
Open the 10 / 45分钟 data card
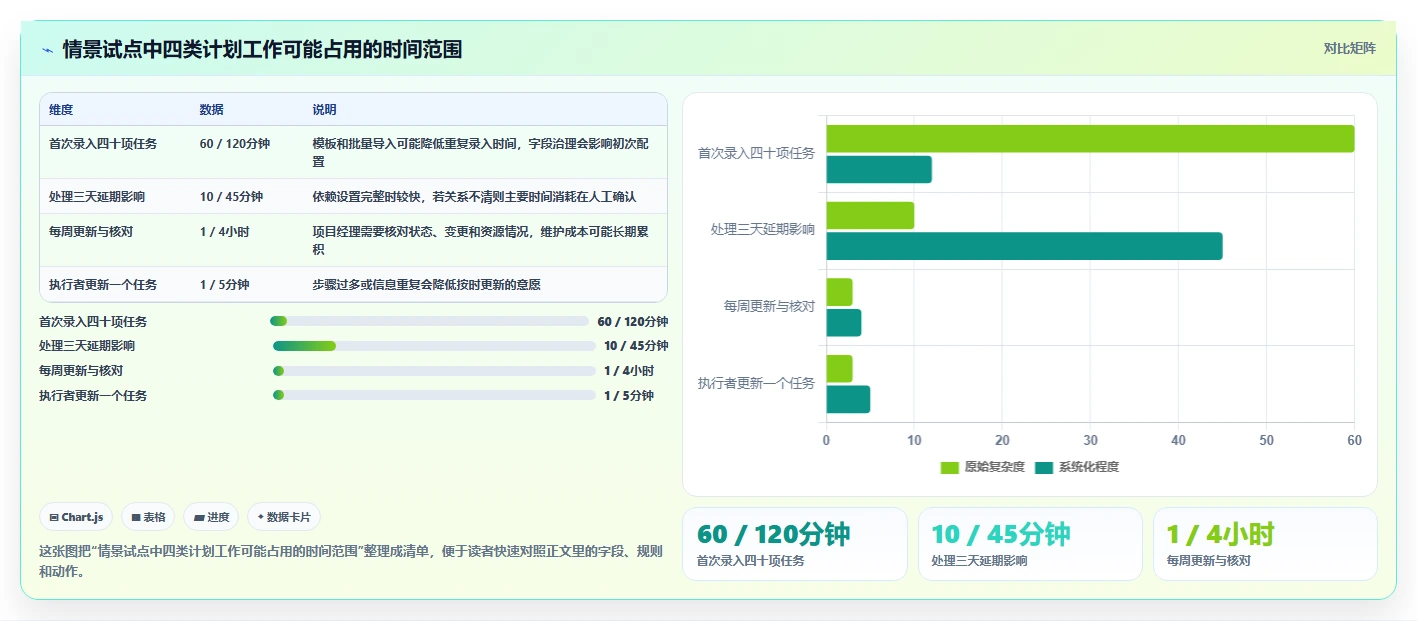click(1030, 544)
